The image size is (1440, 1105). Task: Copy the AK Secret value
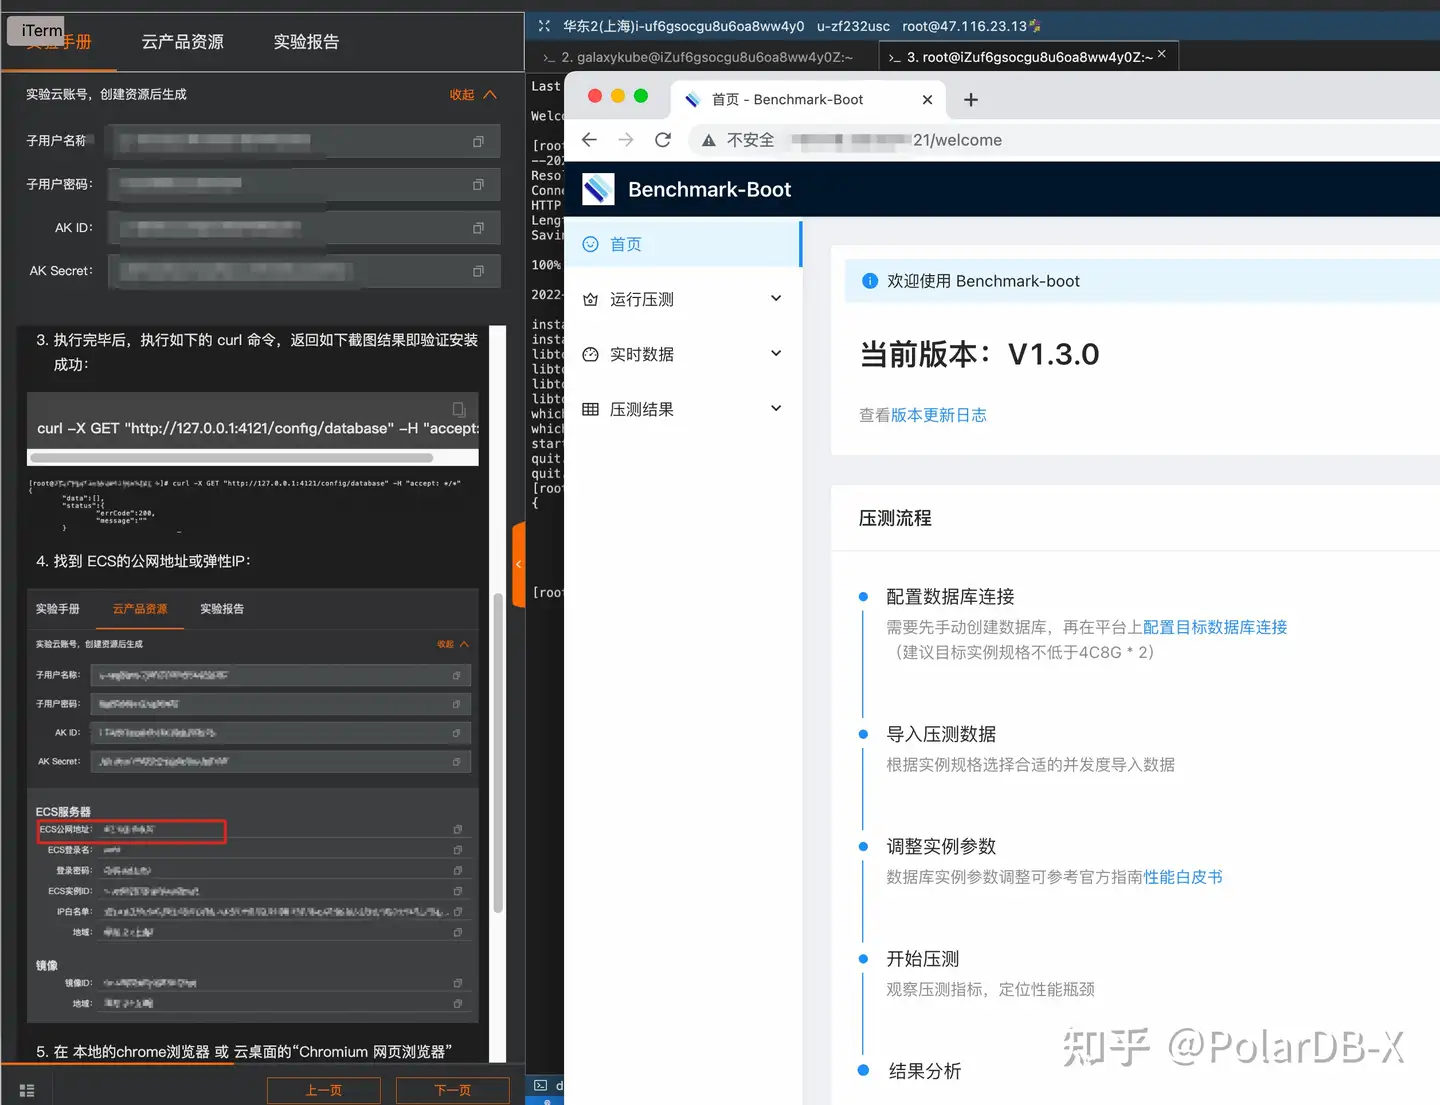pyautogui.click(x=478, y=271)
